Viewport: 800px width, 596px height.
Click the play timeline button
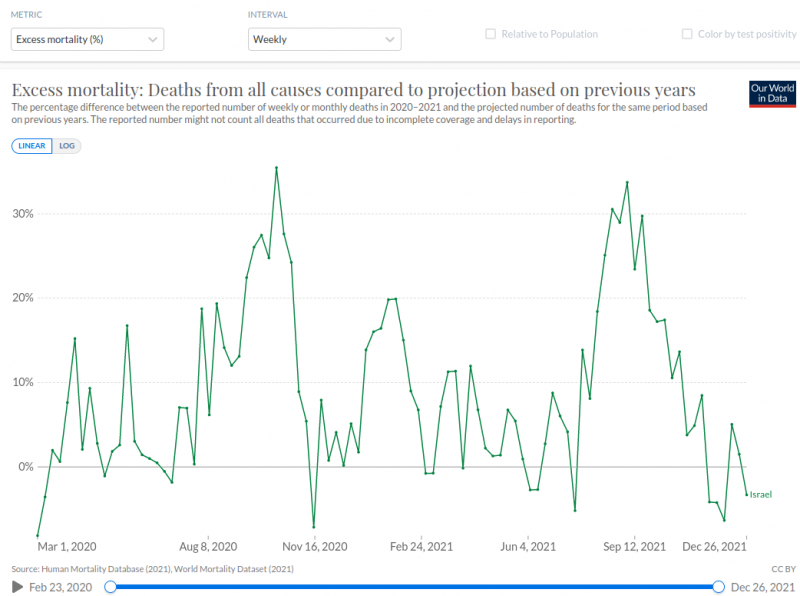point(17,586)
